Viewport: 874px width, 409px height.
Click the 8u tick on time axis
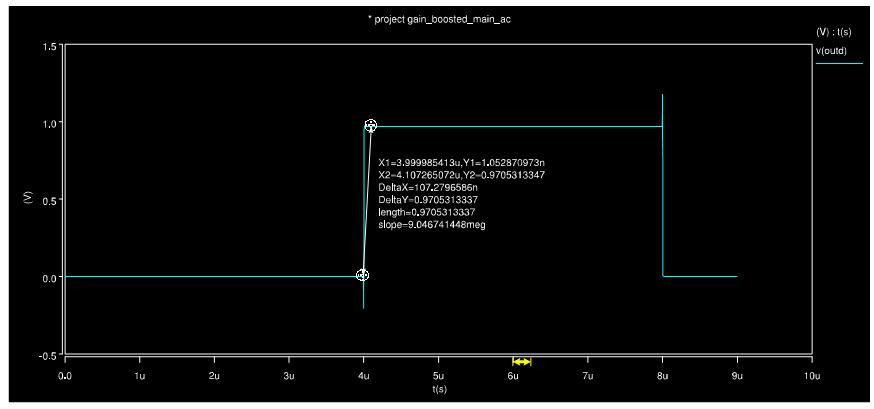pyautogui.click(x=662, y=377)
